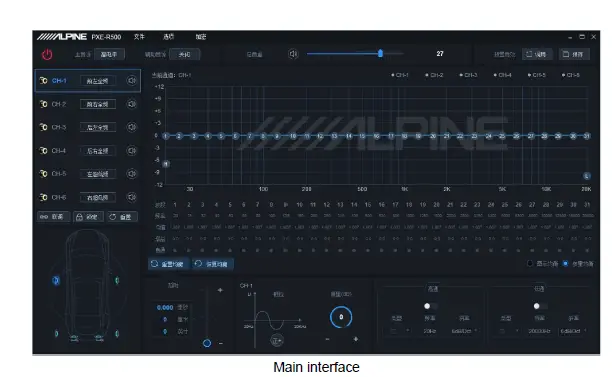Open the second menu in the title bar
612x377 pixels.
(169, 37)
